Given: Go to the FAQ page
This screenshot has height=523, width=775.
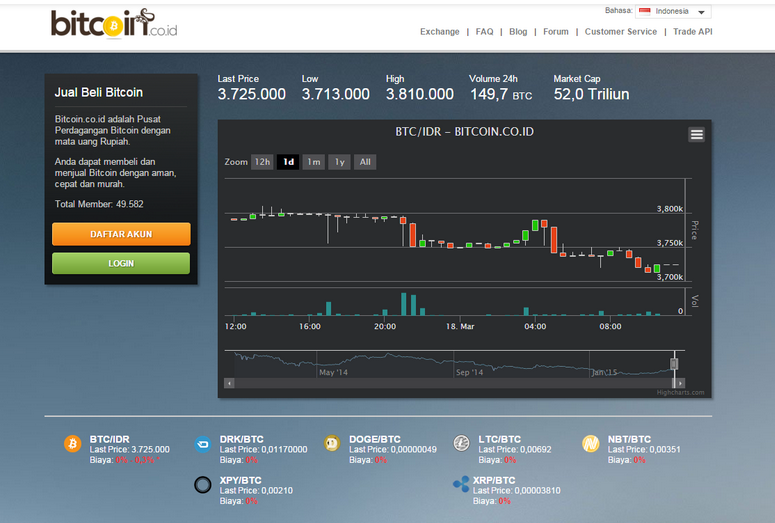Looking at the screenshot, I should pyautogui.click(x=484, y=32).
